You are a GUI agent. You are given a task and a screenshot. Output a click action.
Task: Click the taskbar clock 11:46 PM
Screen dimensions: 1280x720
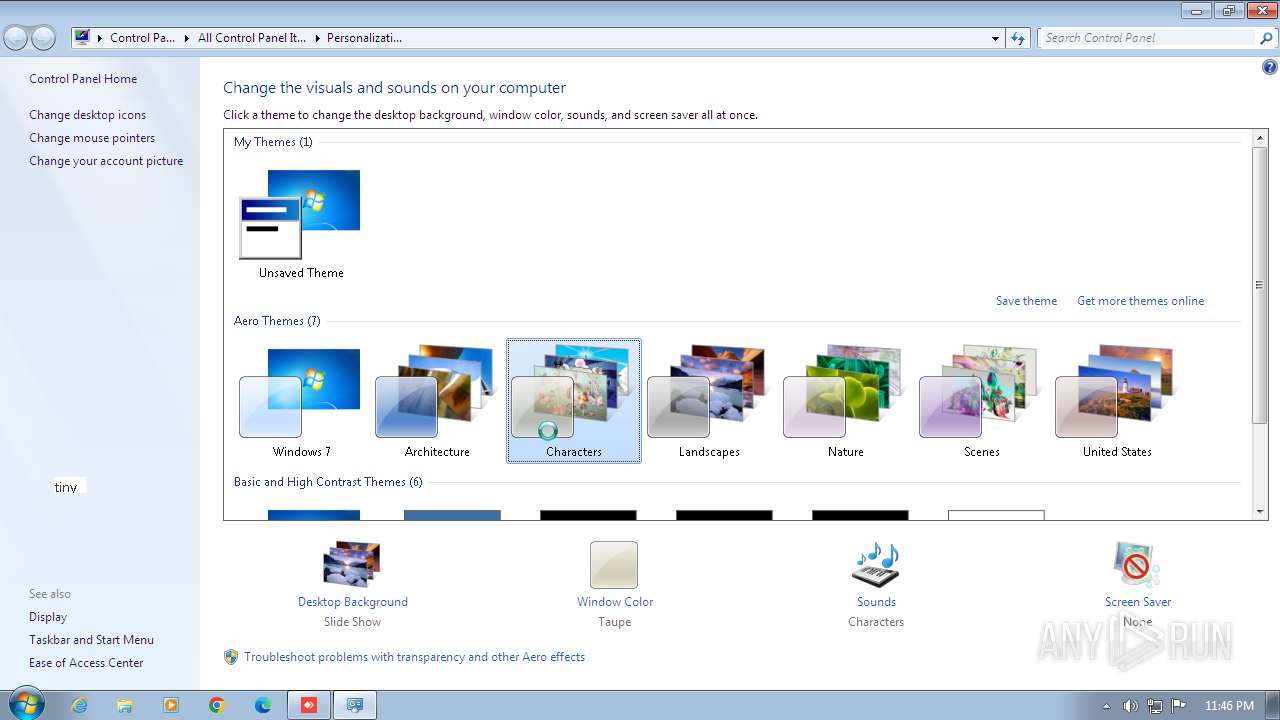click(1229, 705)
